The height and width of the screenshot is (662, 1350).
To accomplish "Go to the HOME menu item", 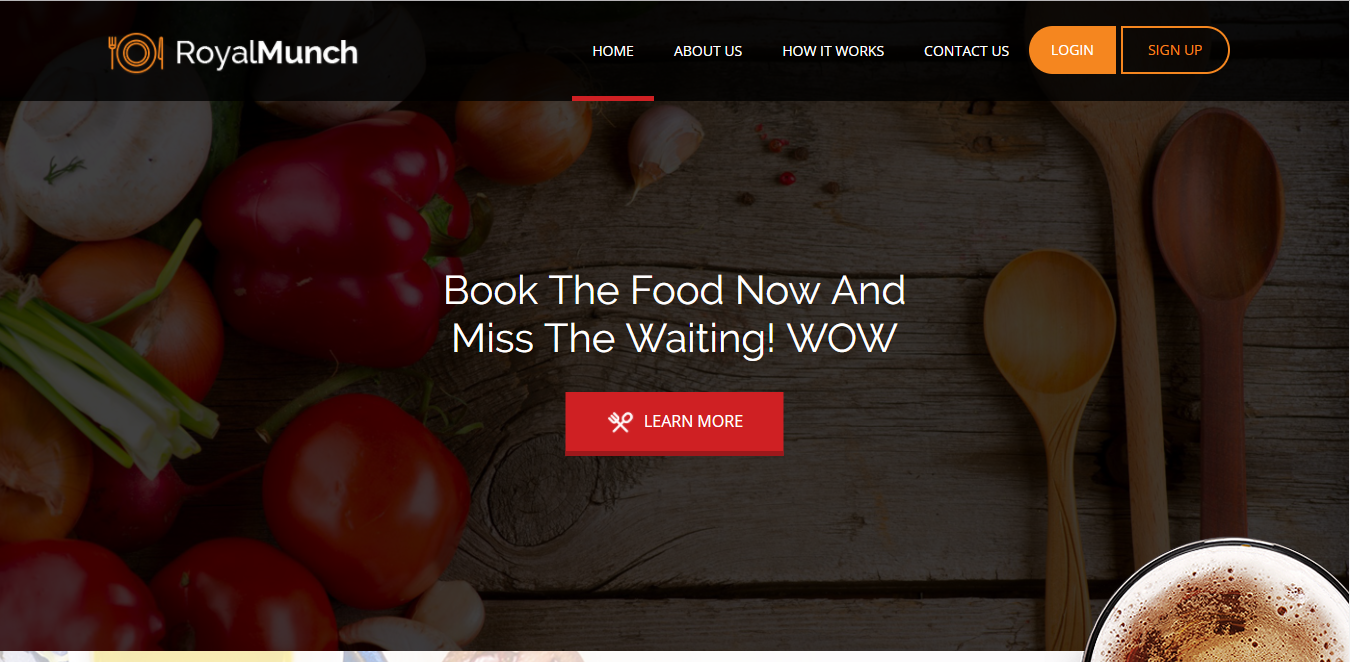I will [613, 50].
